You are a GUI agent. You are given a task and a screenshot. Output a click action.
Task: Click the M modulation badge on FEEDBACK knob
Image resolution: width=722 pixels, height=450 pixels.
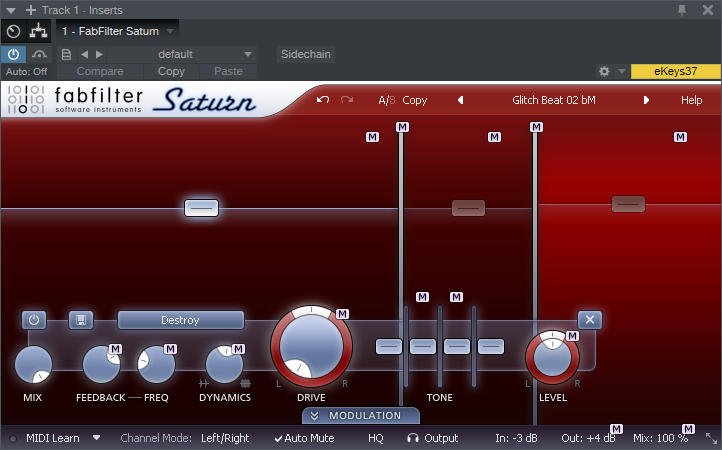coord(115,349)
